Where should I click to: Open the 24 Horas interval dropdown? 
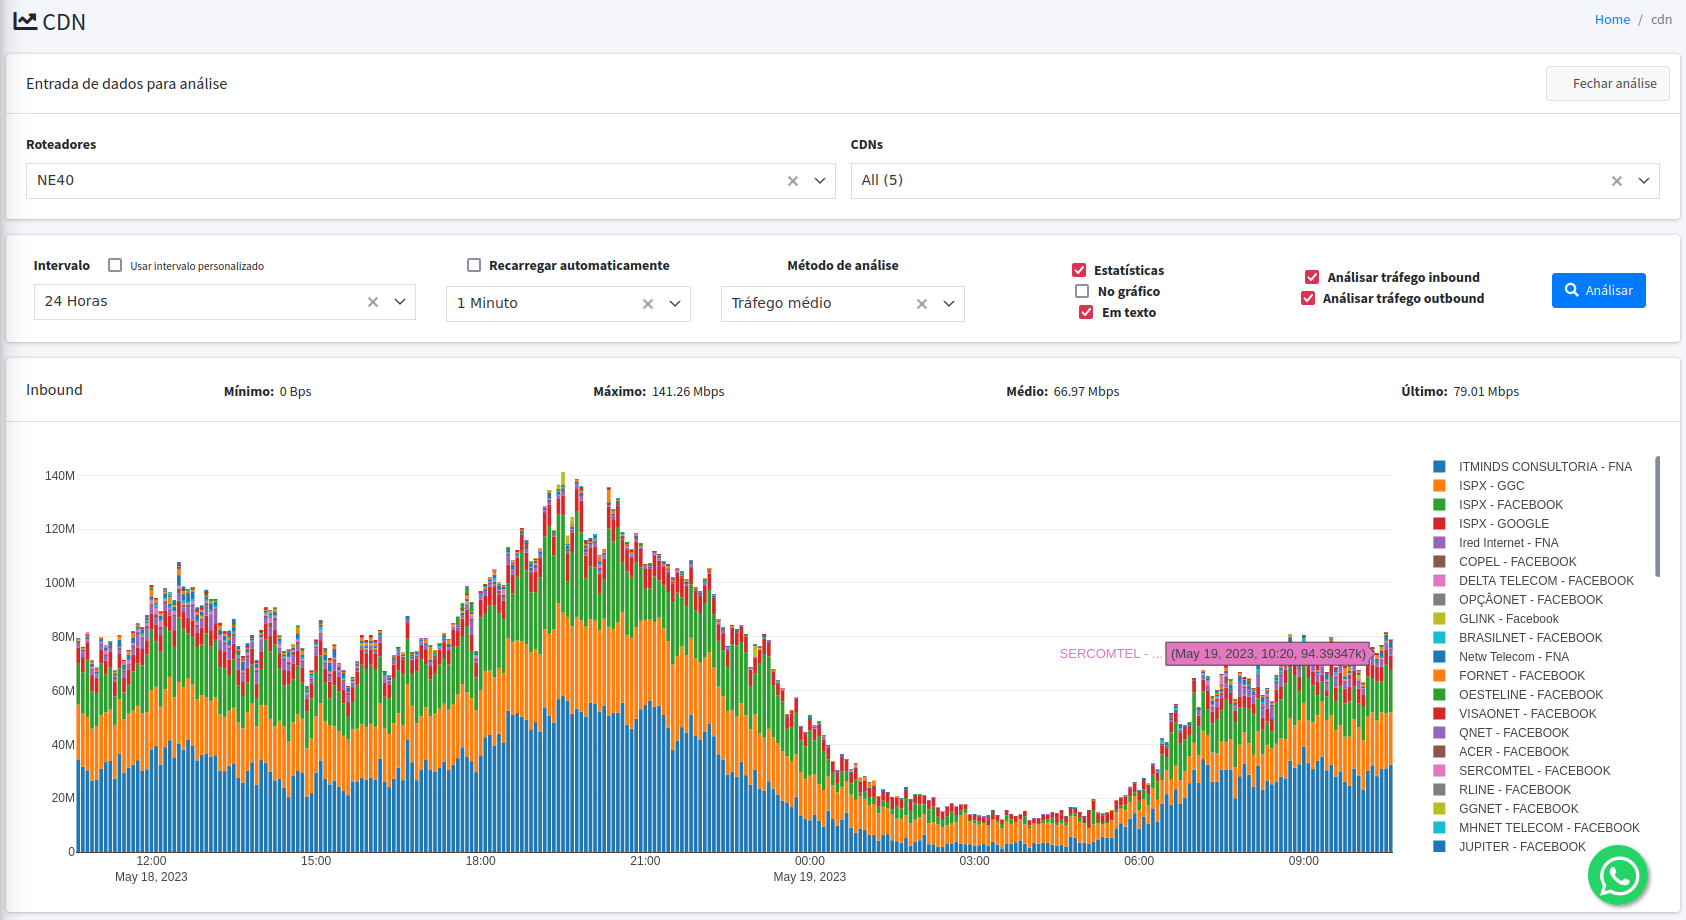[x=400, y=302]
